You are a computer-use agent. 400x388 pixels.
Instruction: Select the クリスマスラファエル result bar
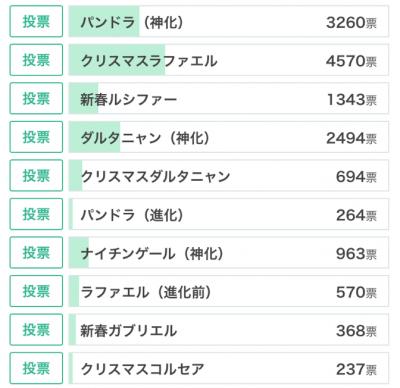(229, 60)
